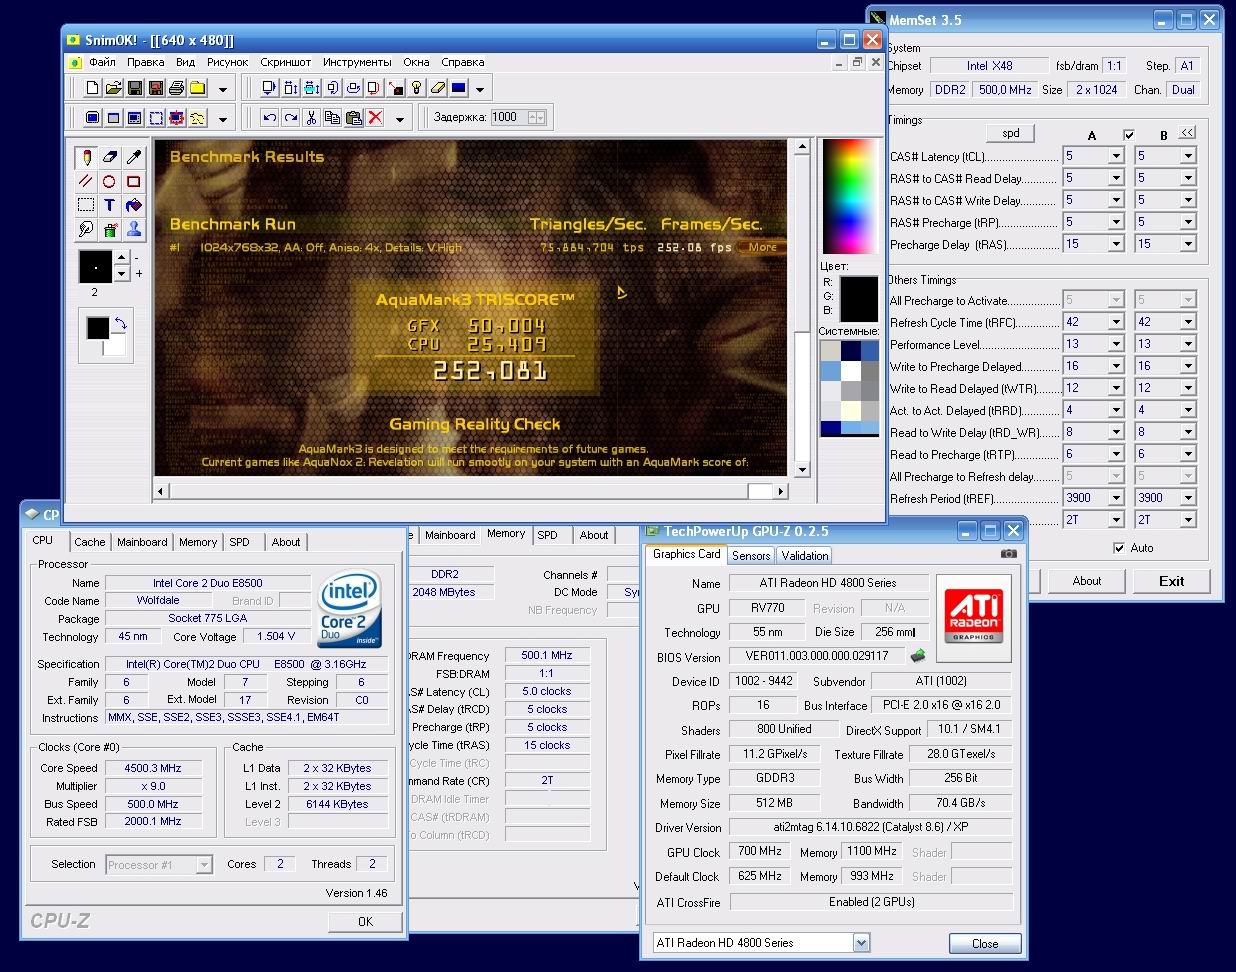Click the BIOS save chip icon in GPU-Z
This screenshot has height=972, width=1236.
[x=917, y=656]
